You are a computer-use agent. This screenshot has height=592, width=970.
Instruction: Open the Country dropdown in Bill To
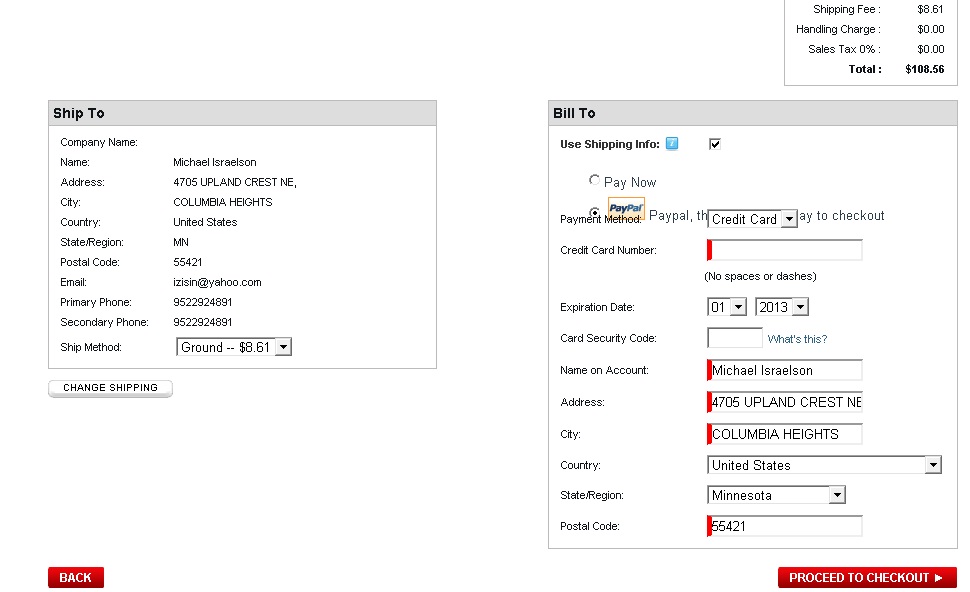click(824, 465)
